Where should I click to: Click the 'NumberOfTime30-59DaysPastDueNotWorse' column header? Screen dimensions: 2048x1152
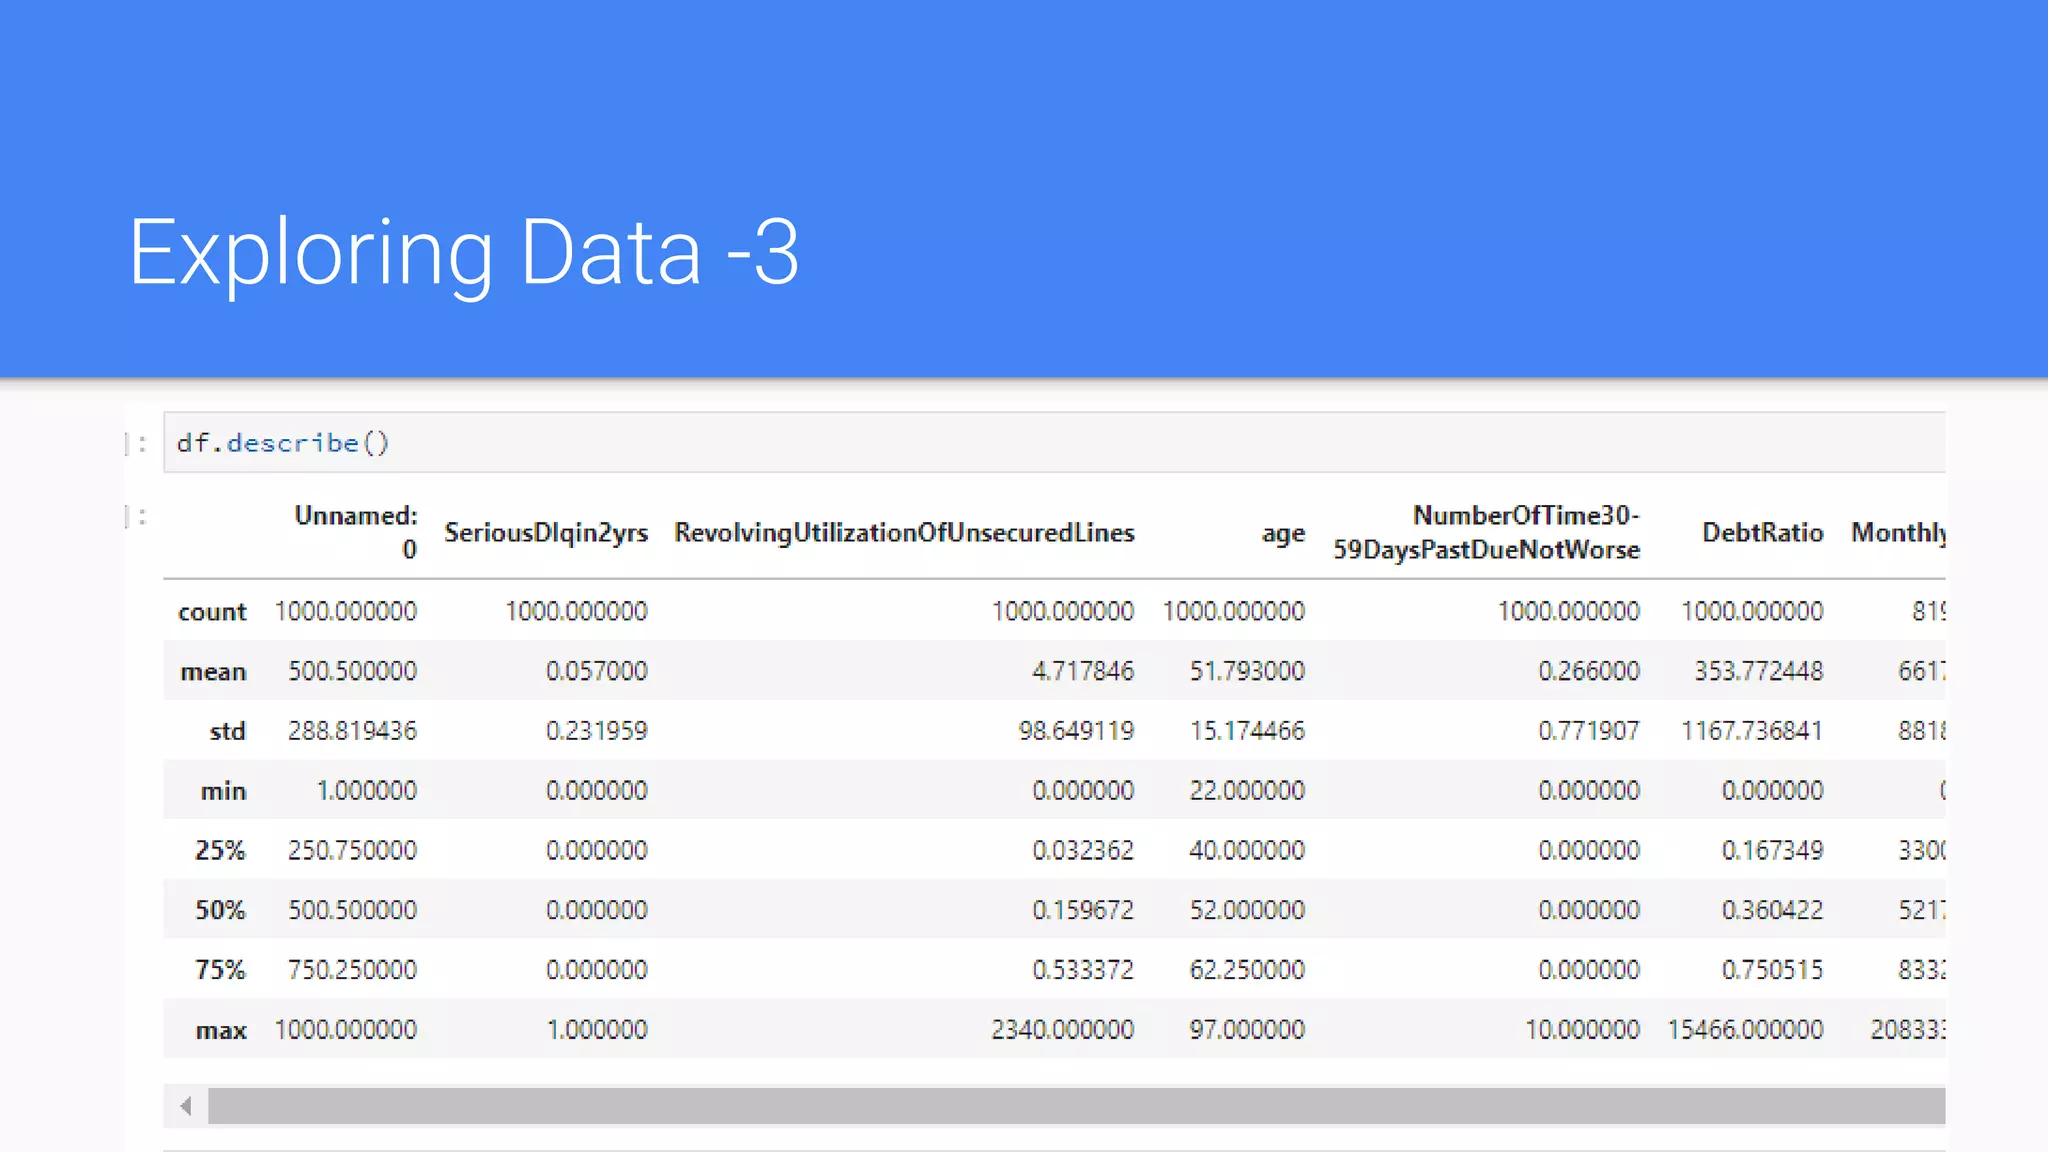click(x=1487, y=532)
